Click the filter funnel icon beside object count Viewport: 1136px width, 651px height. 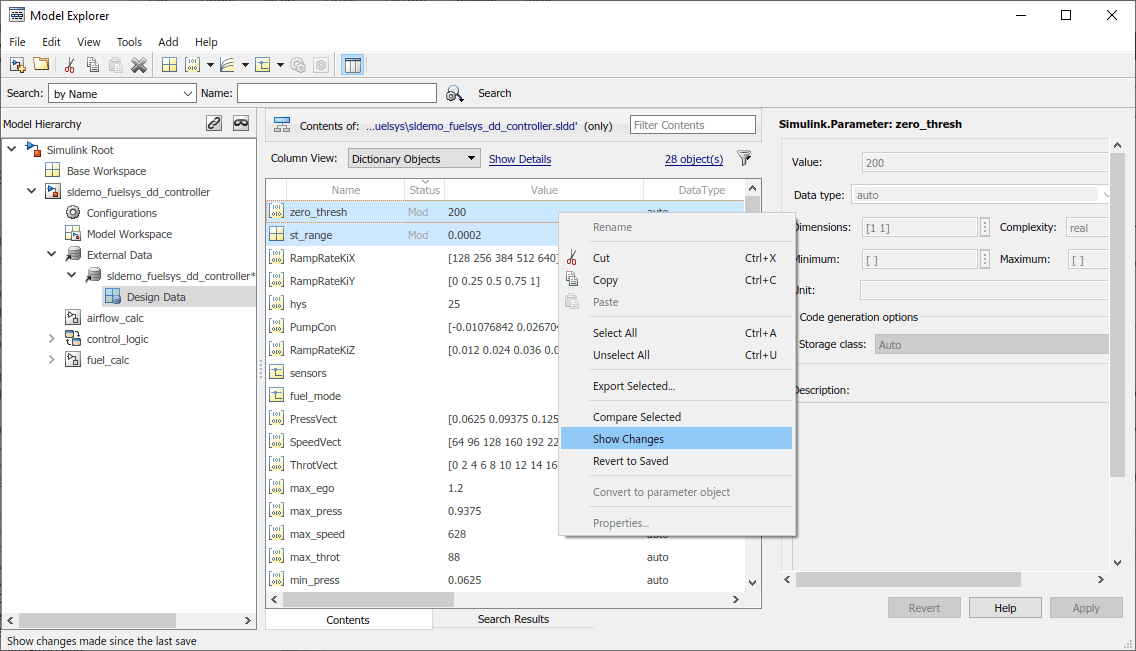(744, 158)
